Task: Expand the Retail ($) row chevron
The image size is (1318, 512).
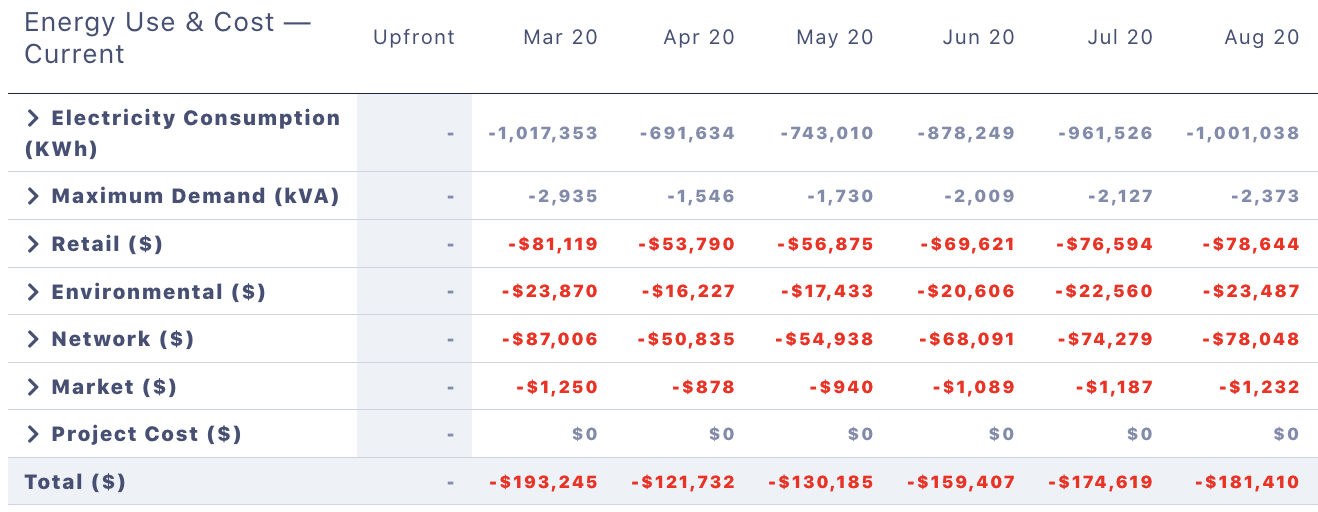Action: tap(33, 244)
